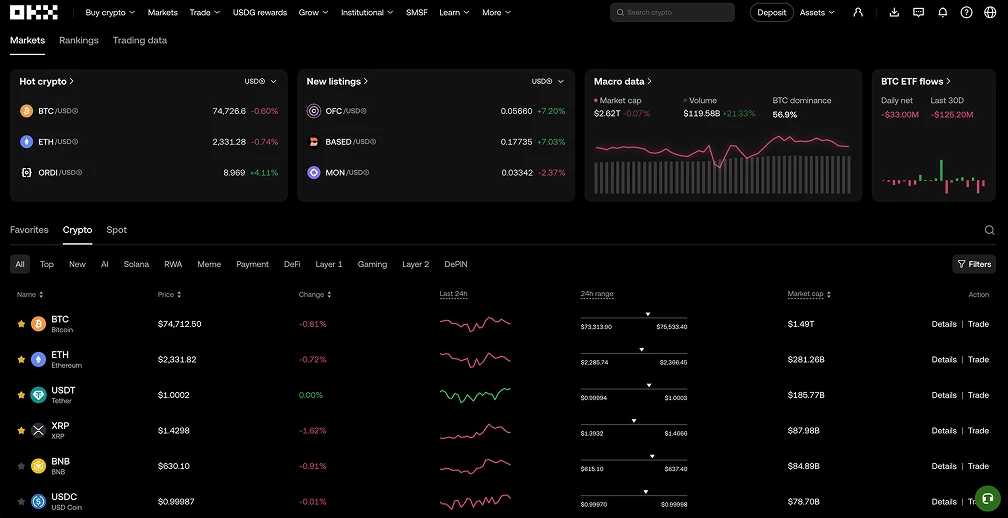
Task: Sort the table by Price
Action: click(x=169, y=294)
